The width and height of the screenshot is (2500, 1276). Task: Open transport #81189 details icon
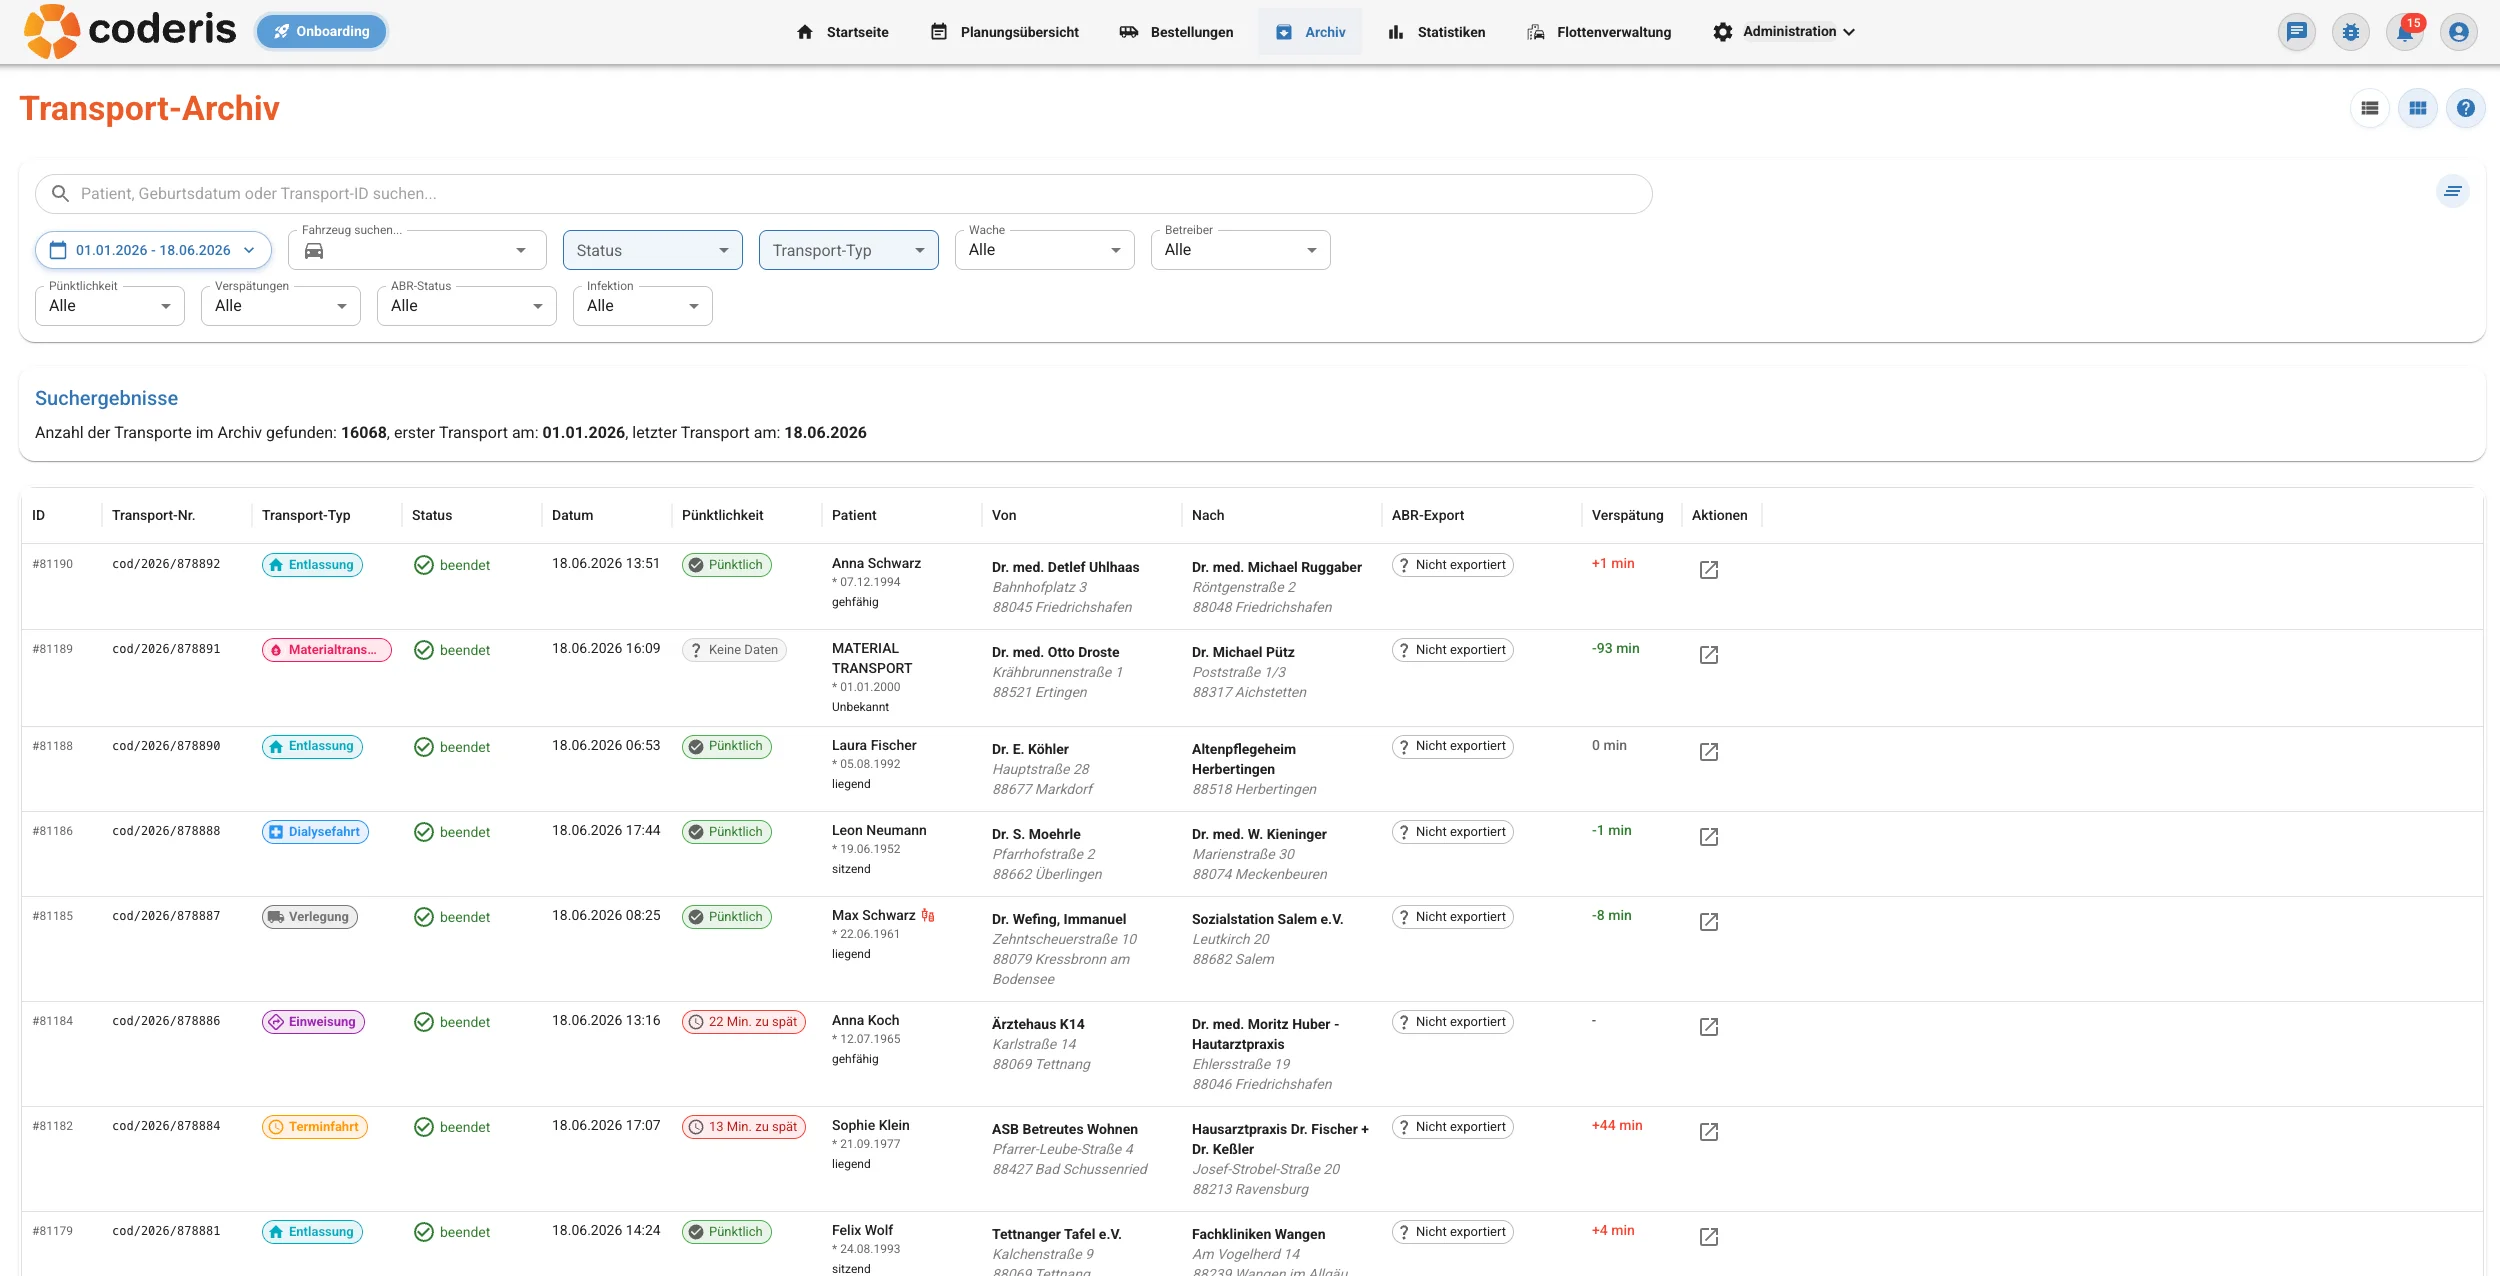coord(1709,655)
